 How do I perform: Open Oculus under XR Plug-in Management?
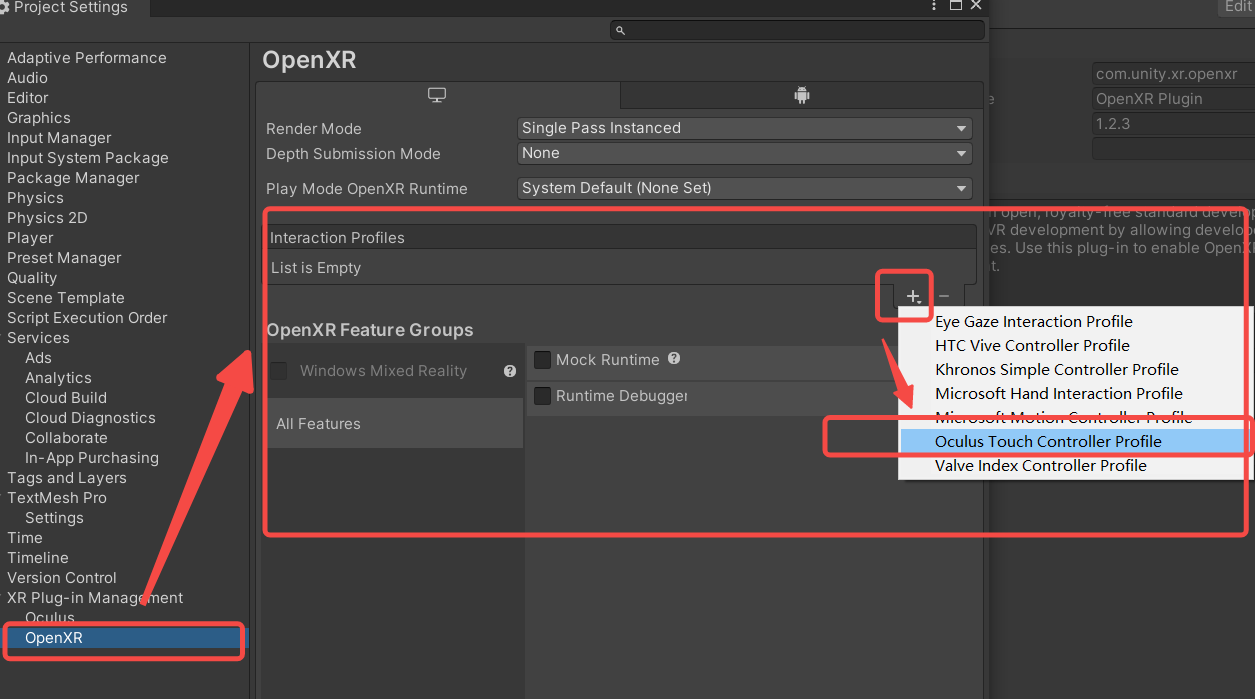pos(50,618)
